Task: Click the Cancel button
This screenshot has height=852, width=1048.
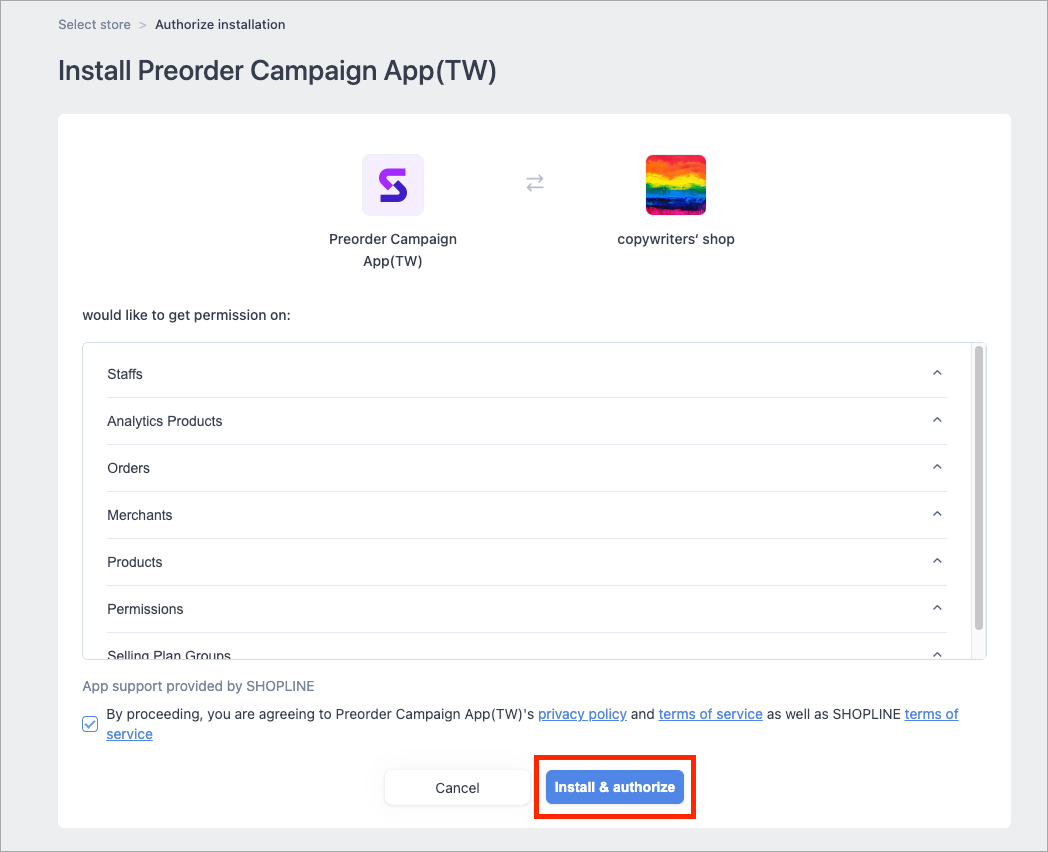Action: pyautogui.click(x=457, y=788)
